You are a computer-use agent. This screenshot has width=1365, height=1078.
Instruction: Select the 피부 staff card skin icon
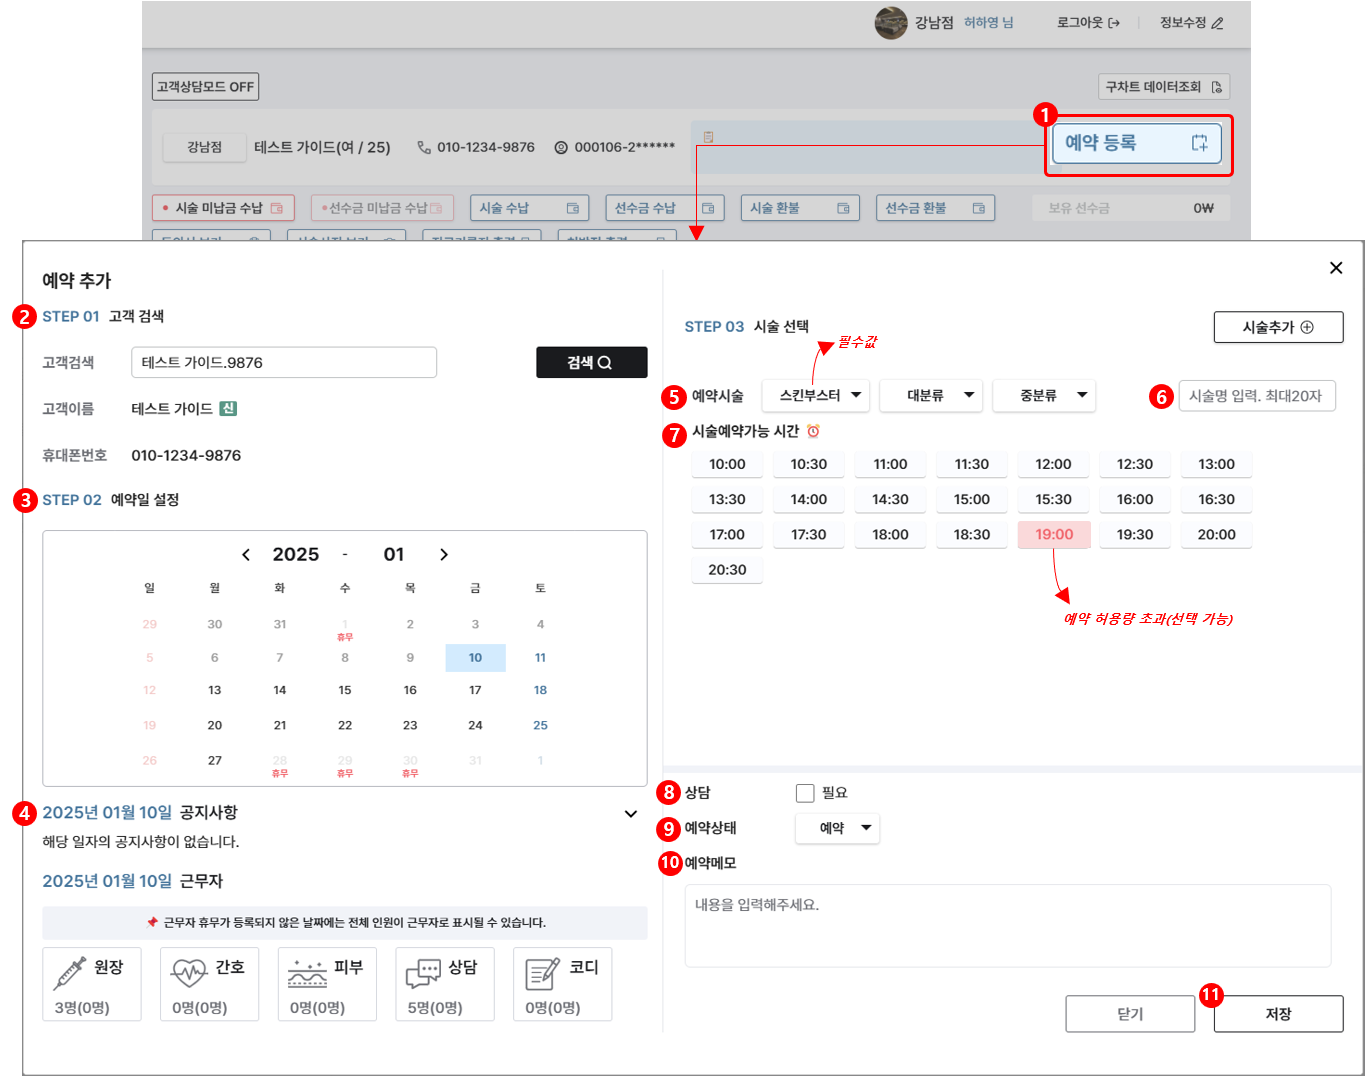(307, 972)
